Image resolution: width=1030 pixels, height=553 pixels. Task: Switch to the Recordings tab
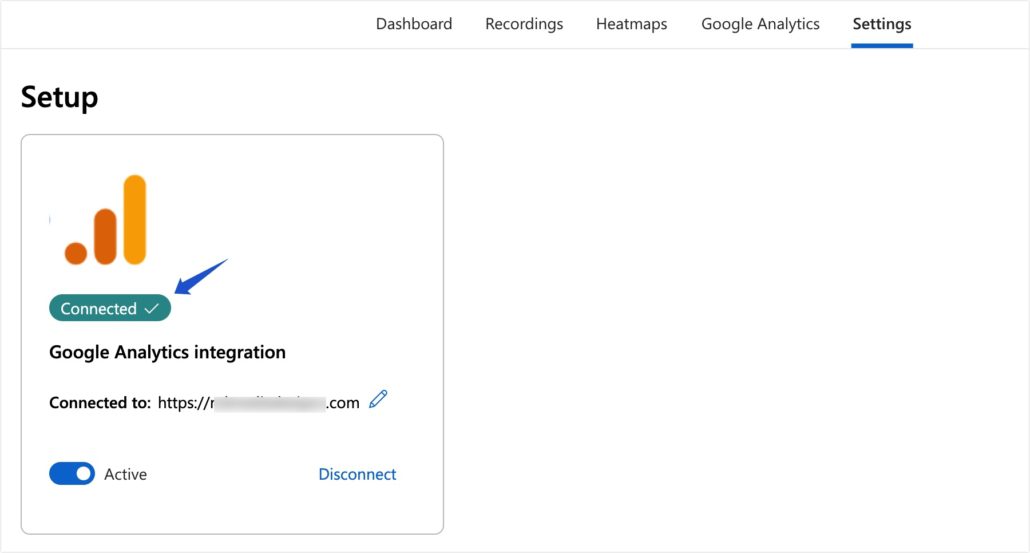tap(524, 24)
